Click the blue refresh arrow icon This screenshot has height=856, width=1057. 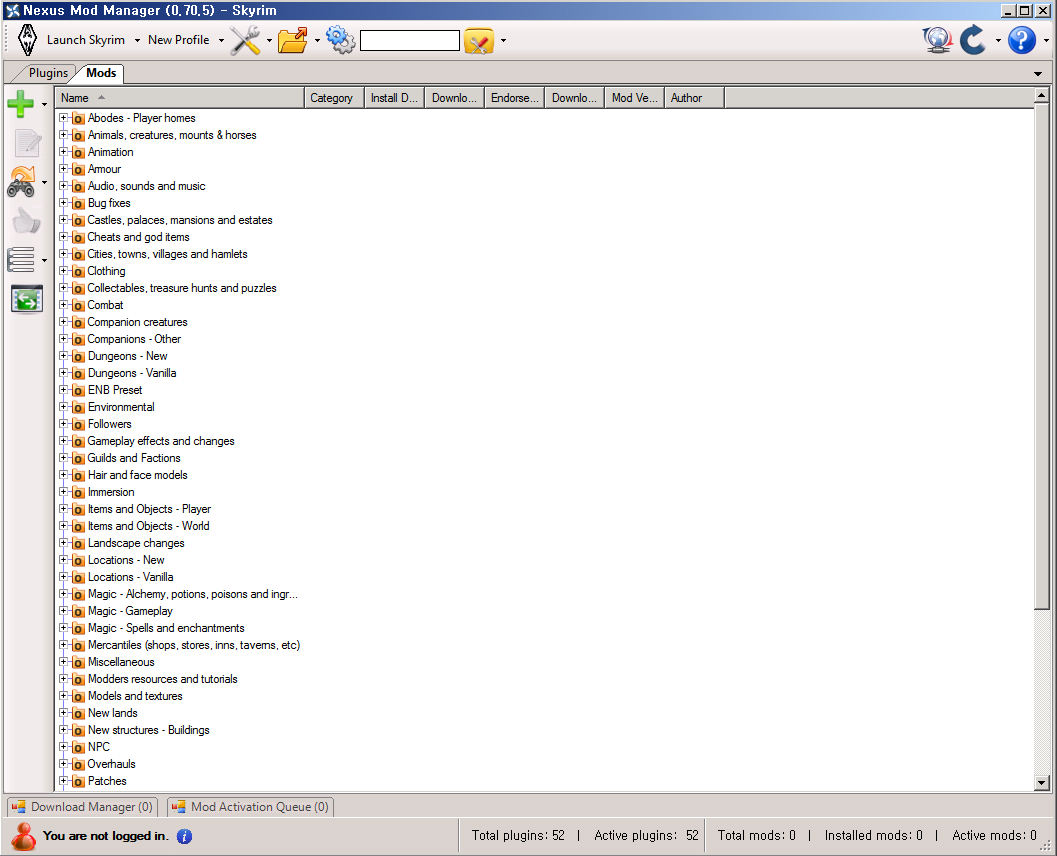tap(973, 40)
